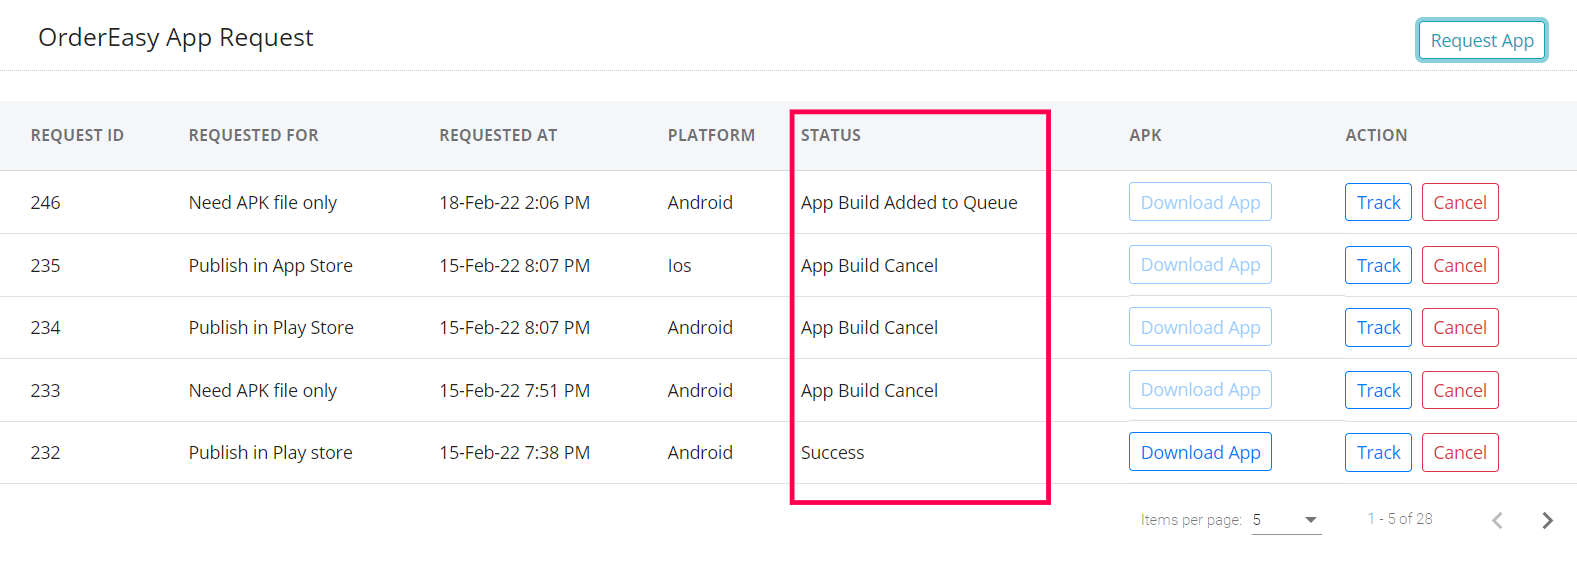
Task: Go to previous page arrow
Action: (1497, 520)
